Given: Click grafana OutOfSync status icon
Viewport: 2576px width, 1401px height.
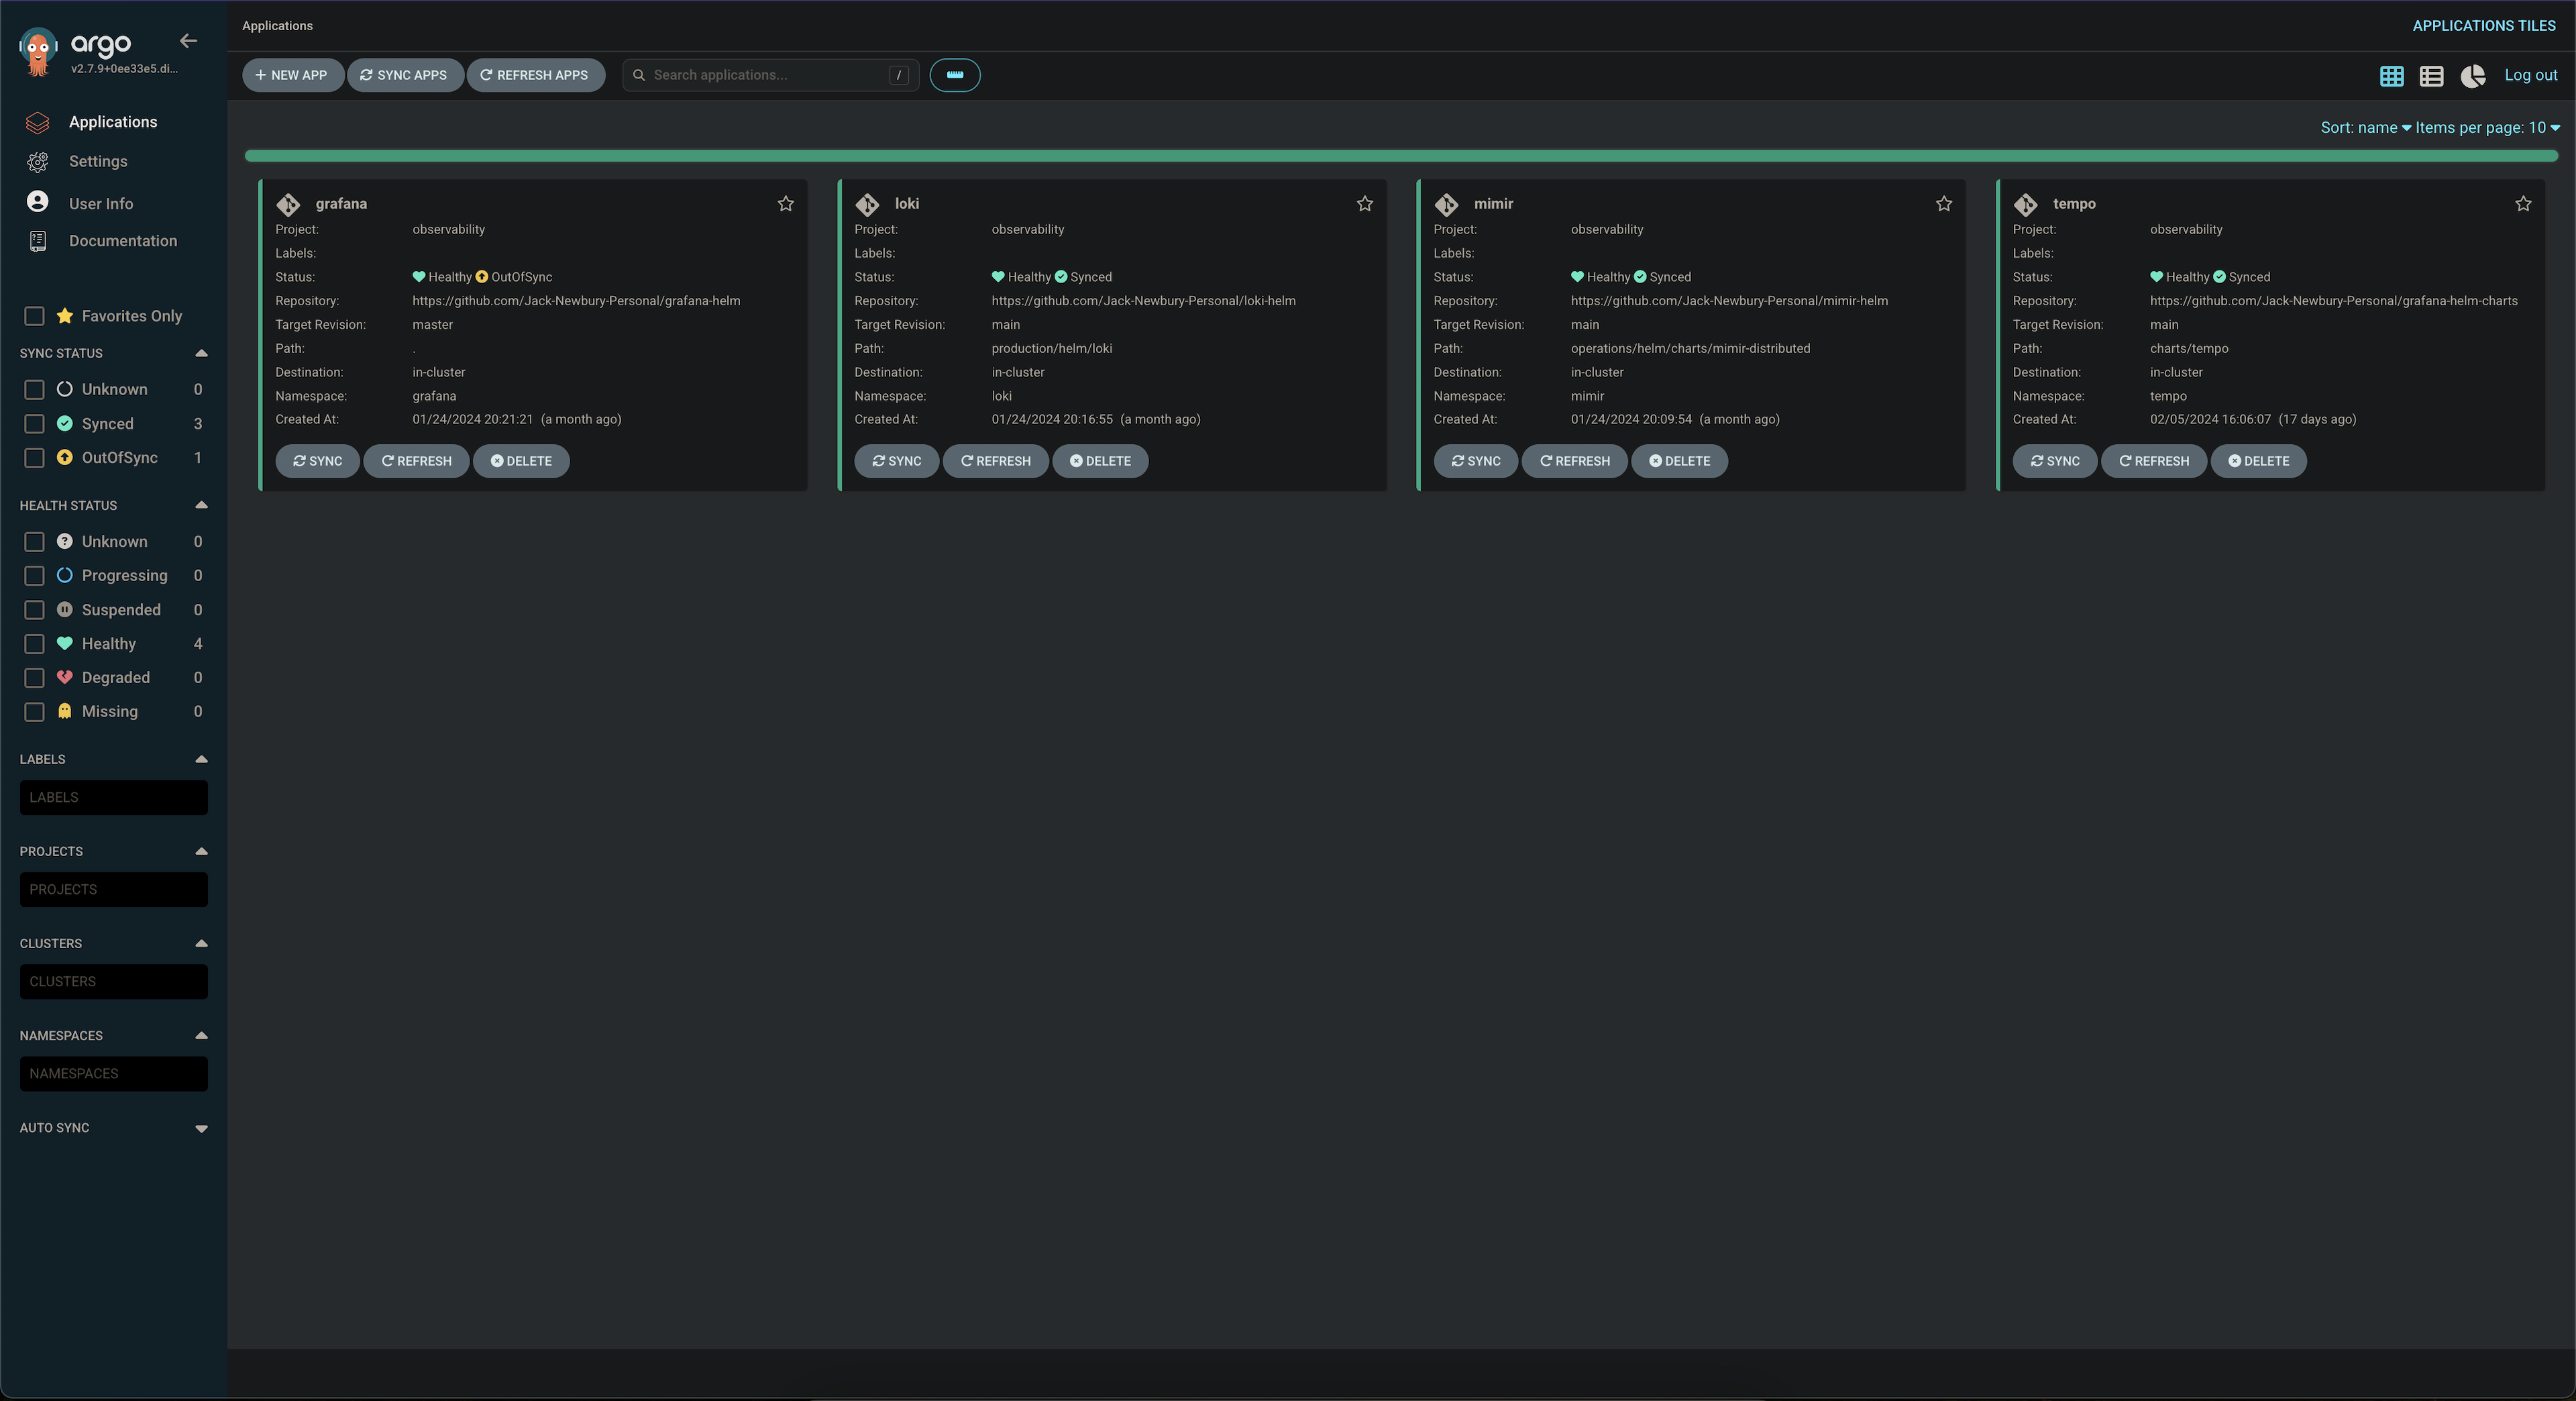Looking at the screenshot, I should (482, 277).
